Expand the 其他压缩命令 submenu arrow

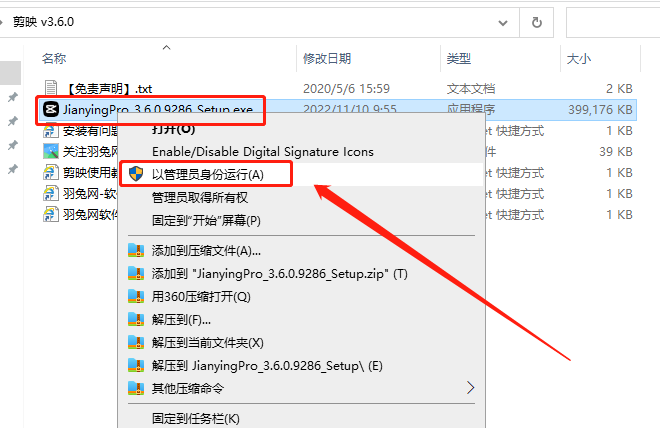click(x=471, y=388)
